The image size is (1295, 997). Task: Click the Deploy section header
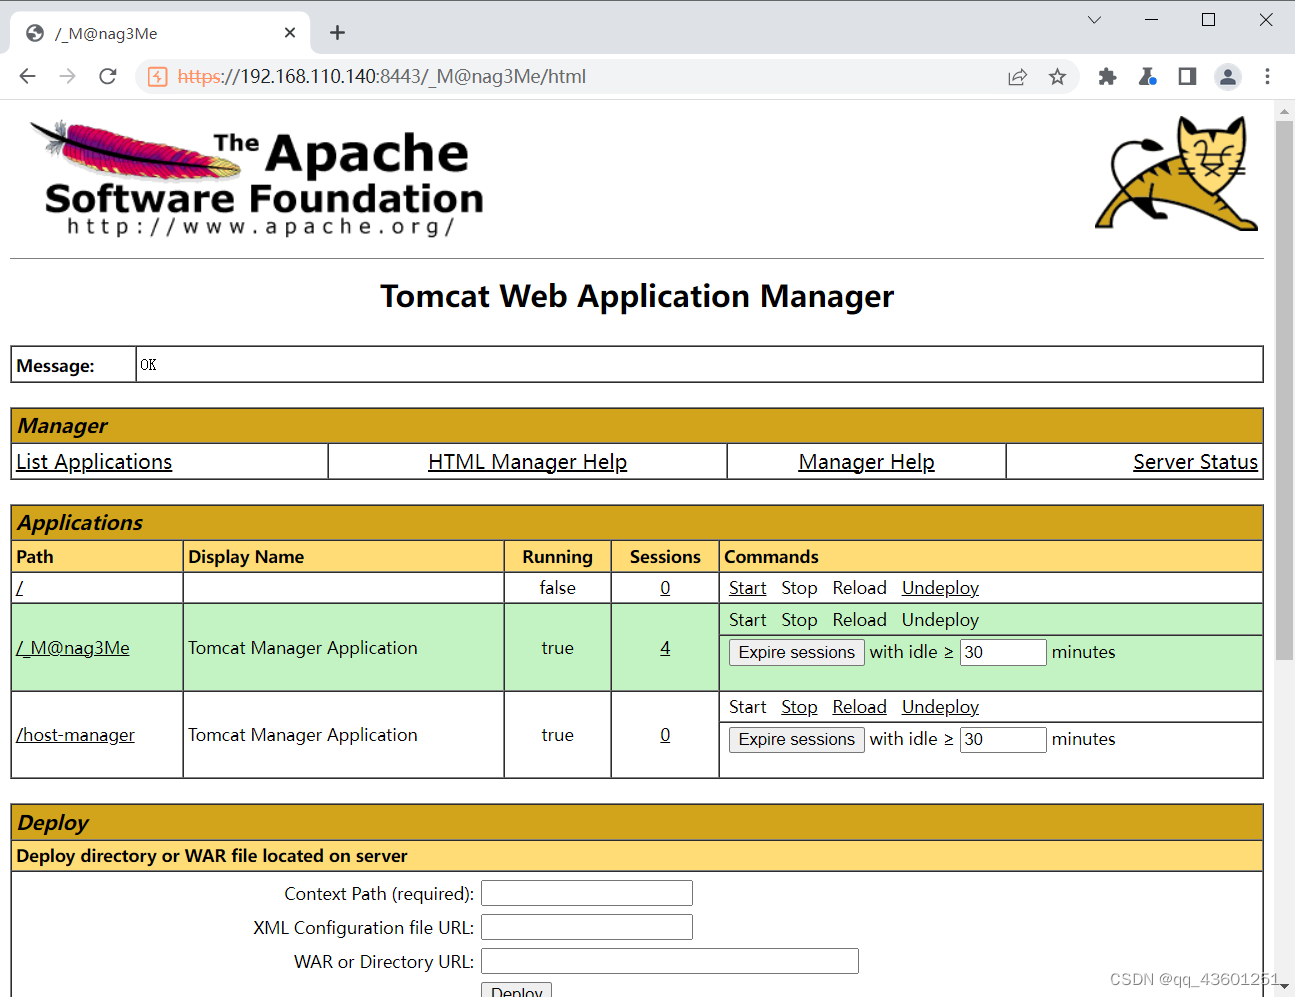pos(637,823)
